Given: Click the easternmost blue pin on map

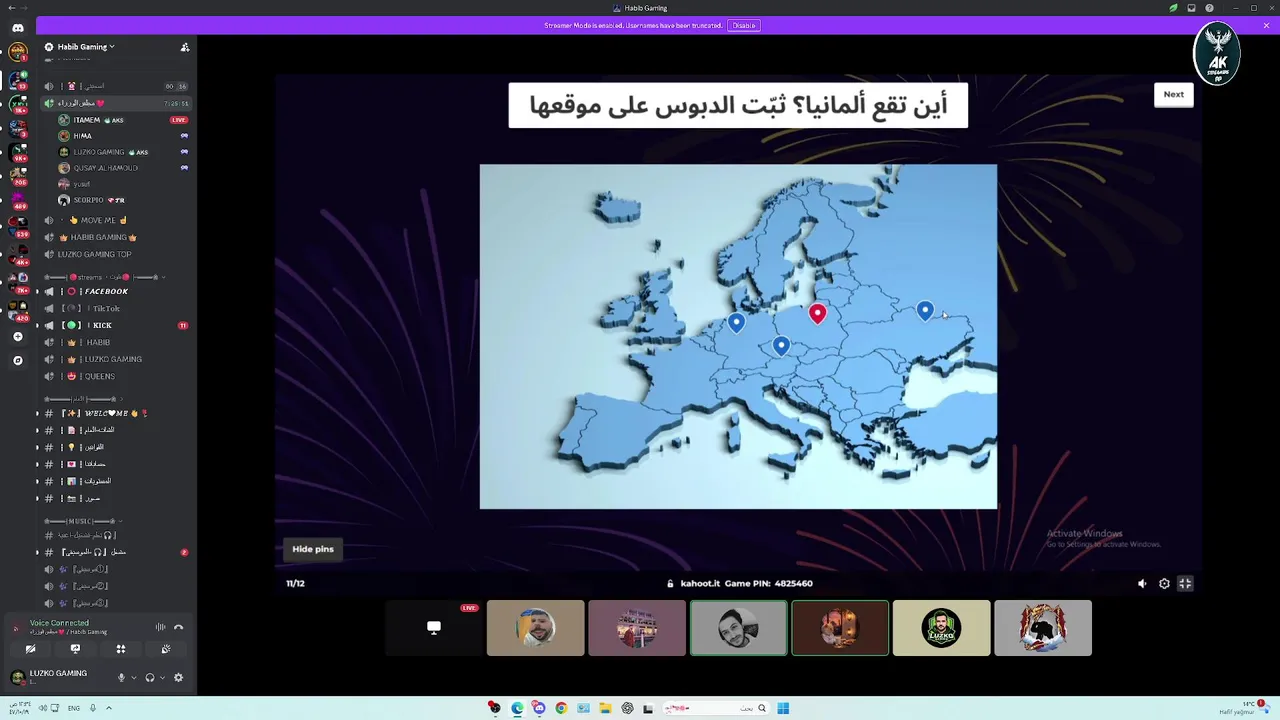Looking at the screenshot, I should (x=925, y=312).
